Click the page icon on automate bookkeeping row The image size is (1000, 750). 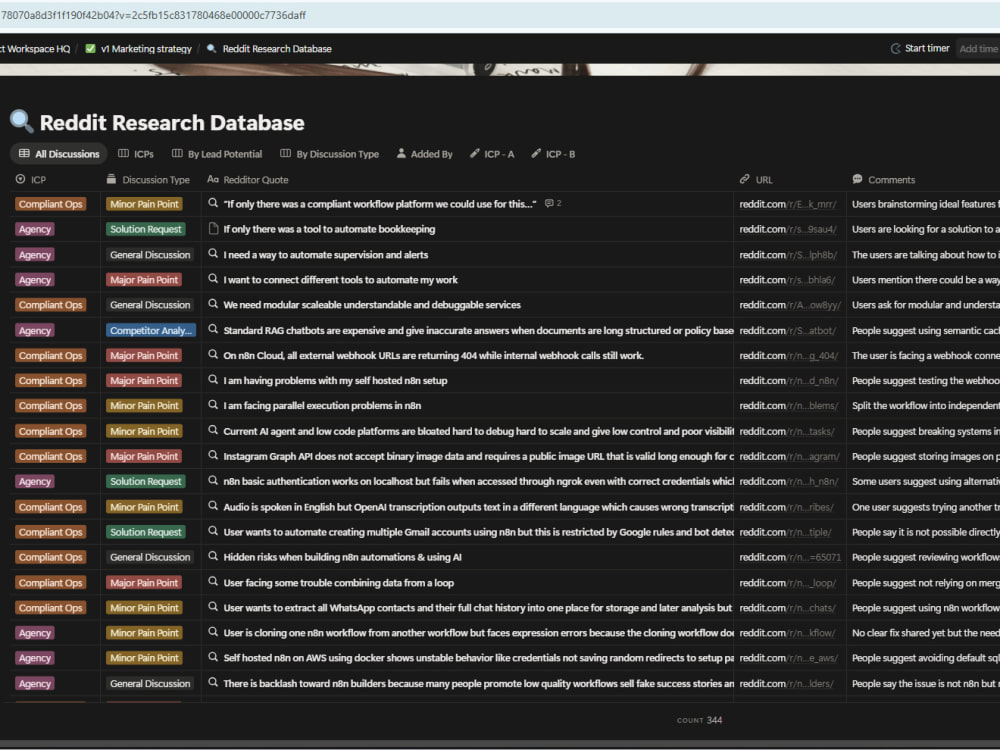[x=214, y=228]
